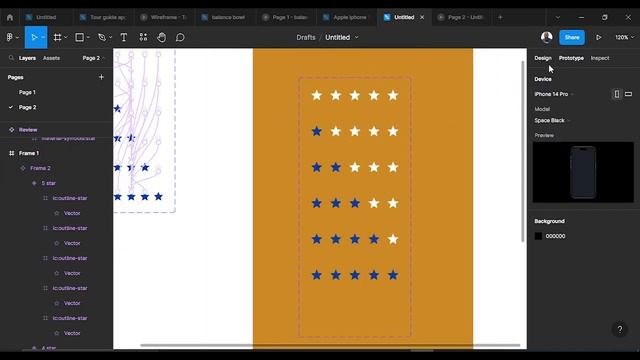Screen dimensions: 640x360
Task: Select Page 2 in pages list
Action: [27, 107]
